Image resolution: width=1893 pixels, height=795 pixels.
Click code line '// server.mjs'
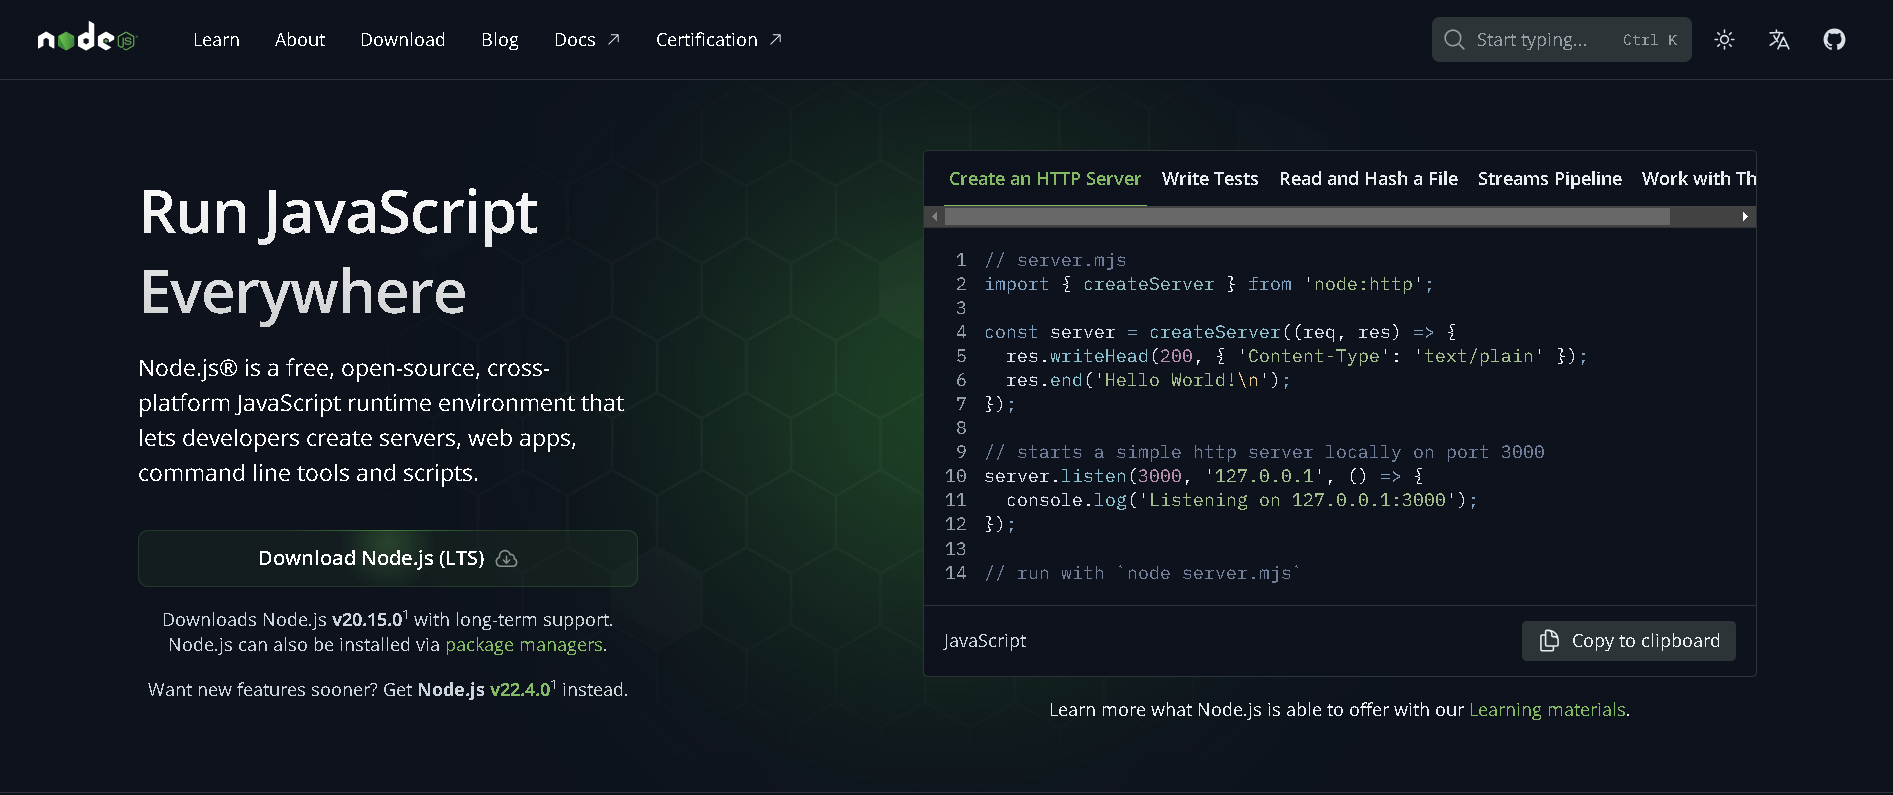[x=1055, y=260]
